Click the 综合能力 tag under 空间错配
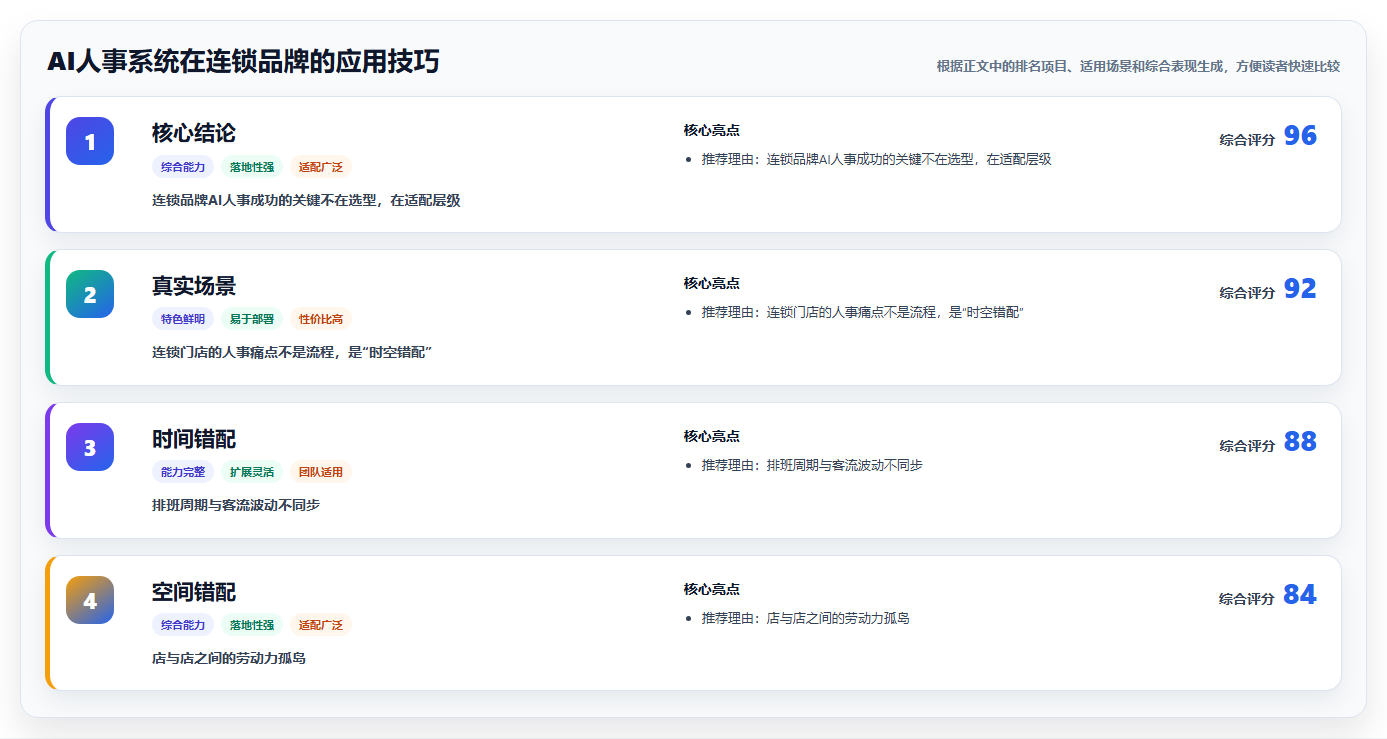 (183, 625)
